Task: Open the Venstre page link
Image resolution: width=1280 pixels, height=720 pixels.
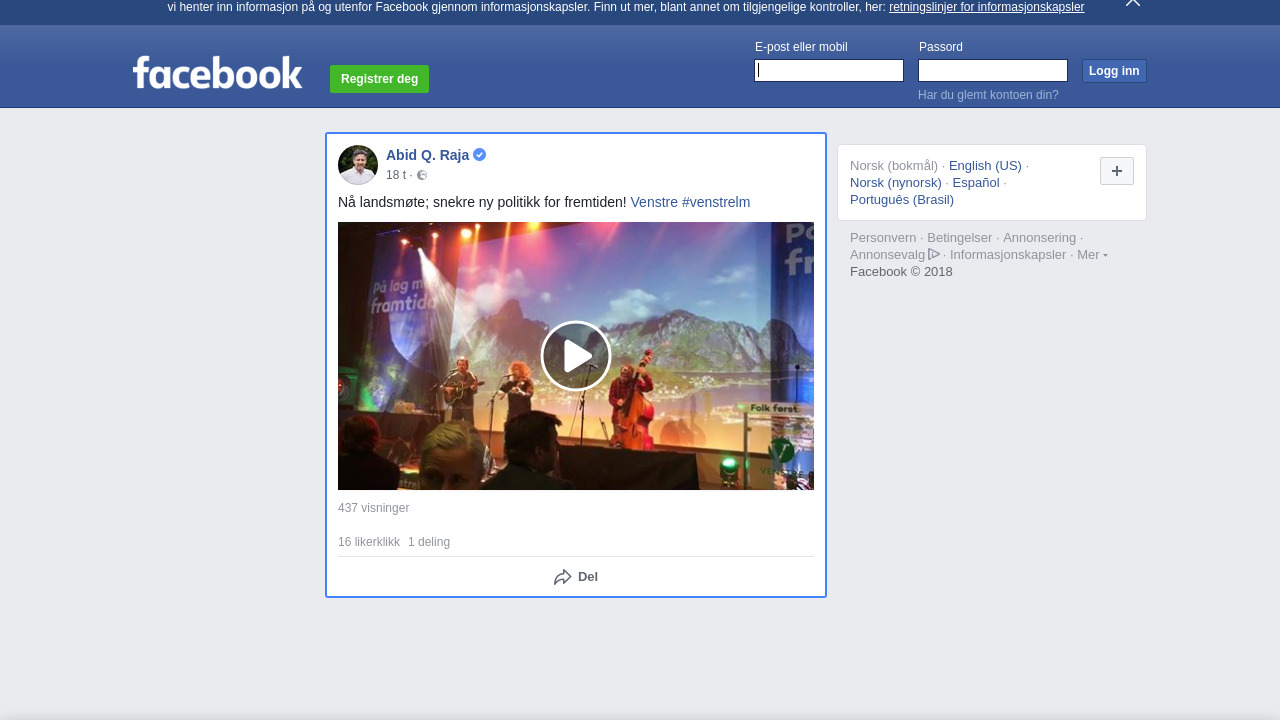Action: [654, 202]
